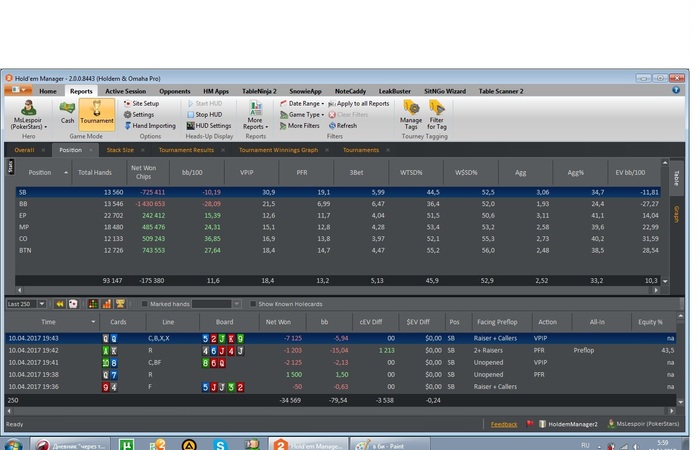Image resolution: width=700 pixels, height=450 pixels.
Task: Select the BTN position row
Action: (x=338, y=250)
